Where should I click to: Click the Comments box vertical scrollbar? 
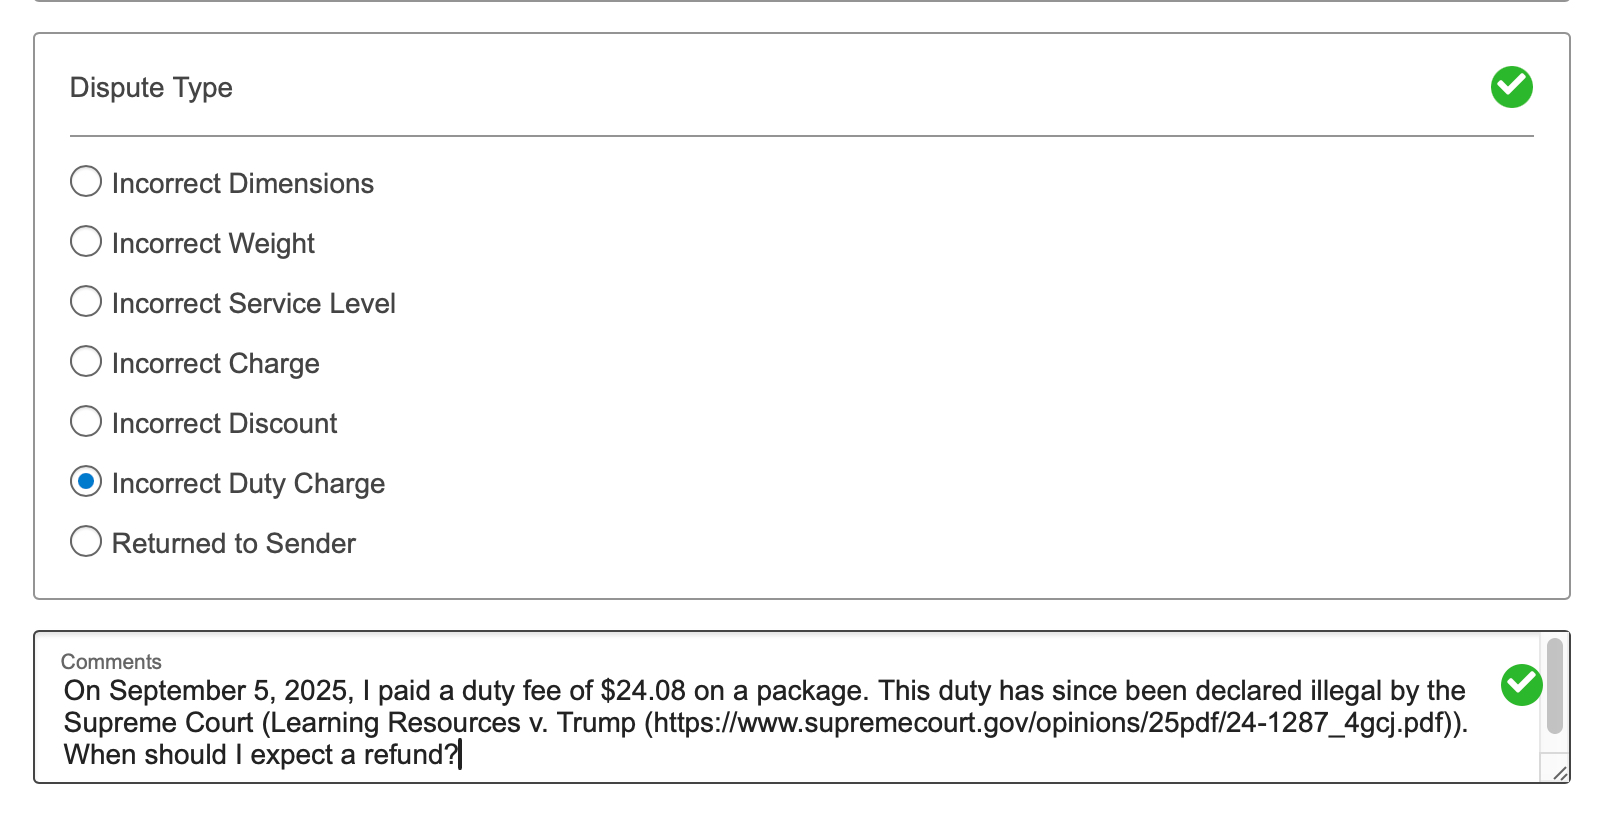(1554, 686)
